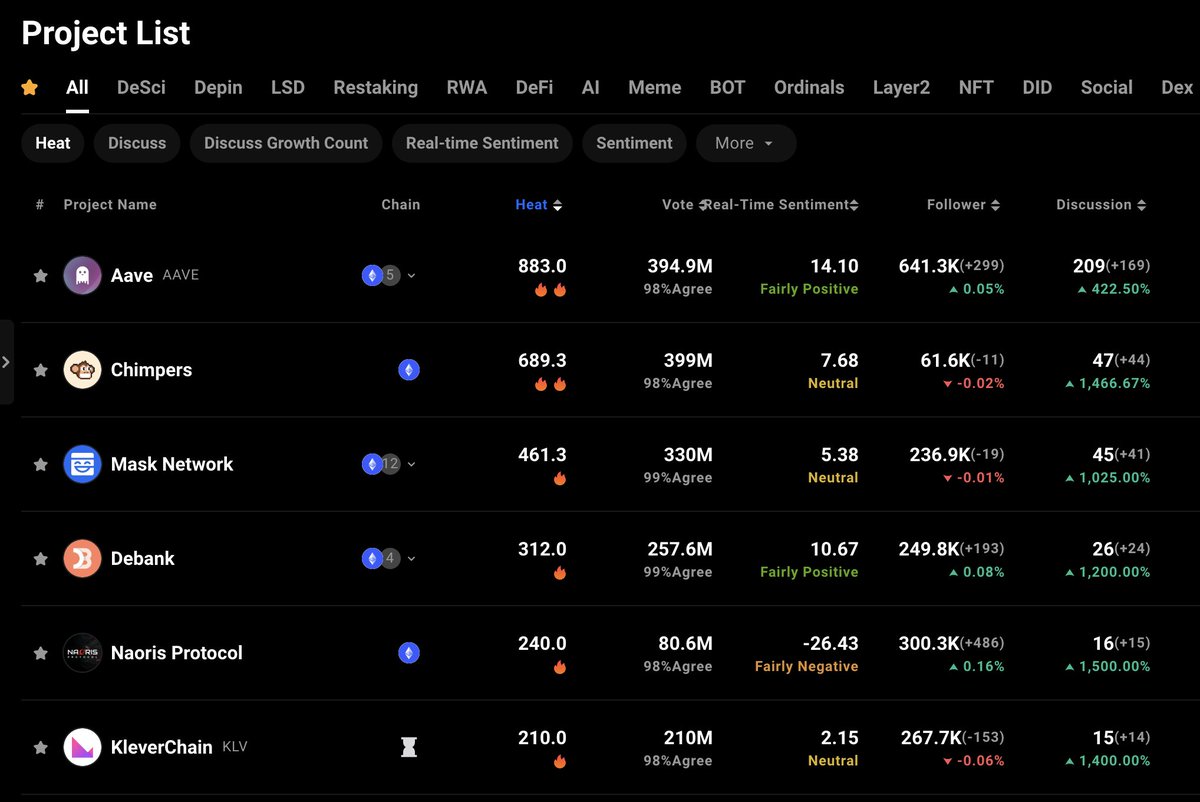Open the RWA tab
The height and width of the screenshot is (802, 1200).
pyautogui.click(x=467, y=88)
